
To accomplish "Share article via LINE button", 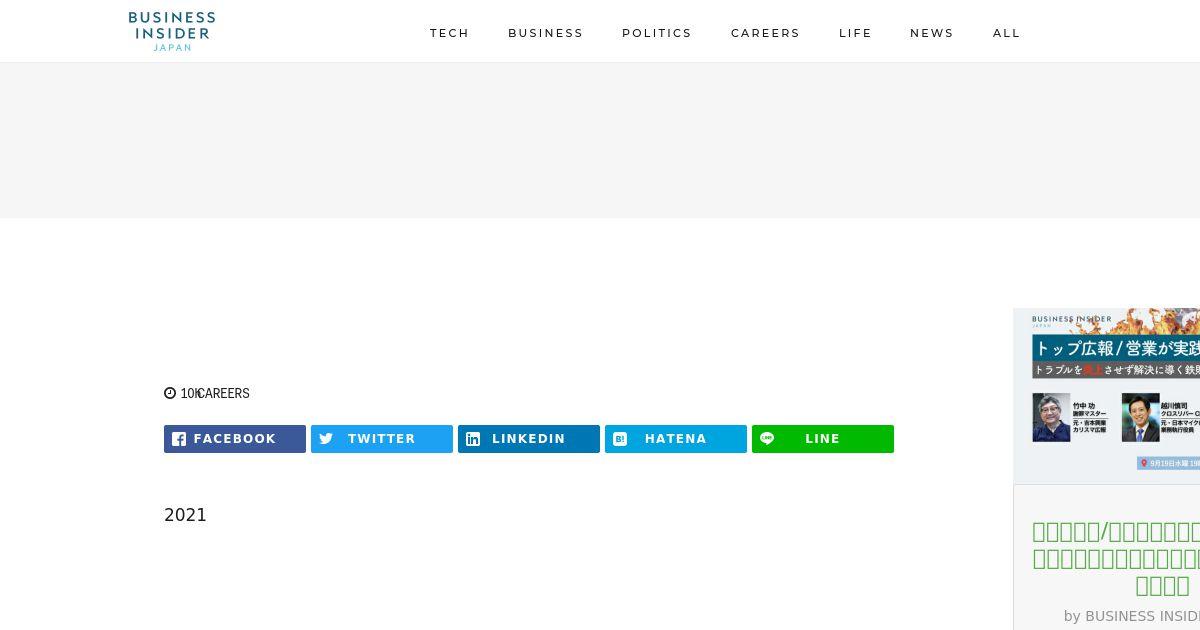I will (823, 439).
